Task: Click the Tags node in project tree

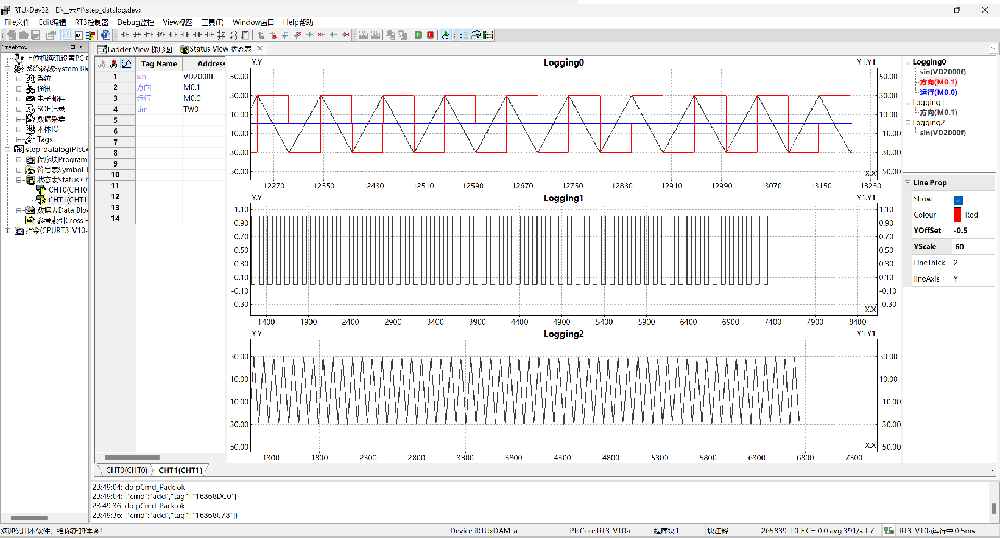Action: coord(44,139)
